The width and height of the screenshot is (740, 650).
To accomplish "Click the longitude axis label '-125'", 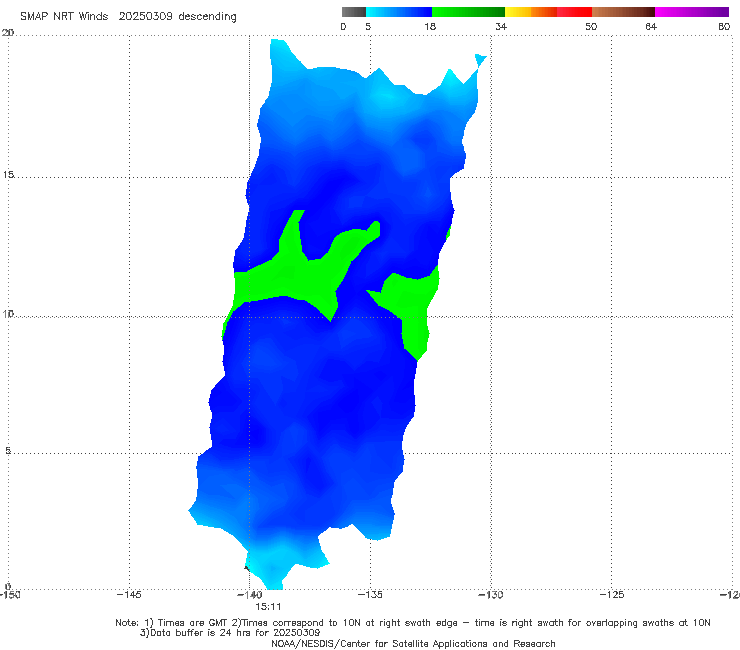I will coord(612,595).
